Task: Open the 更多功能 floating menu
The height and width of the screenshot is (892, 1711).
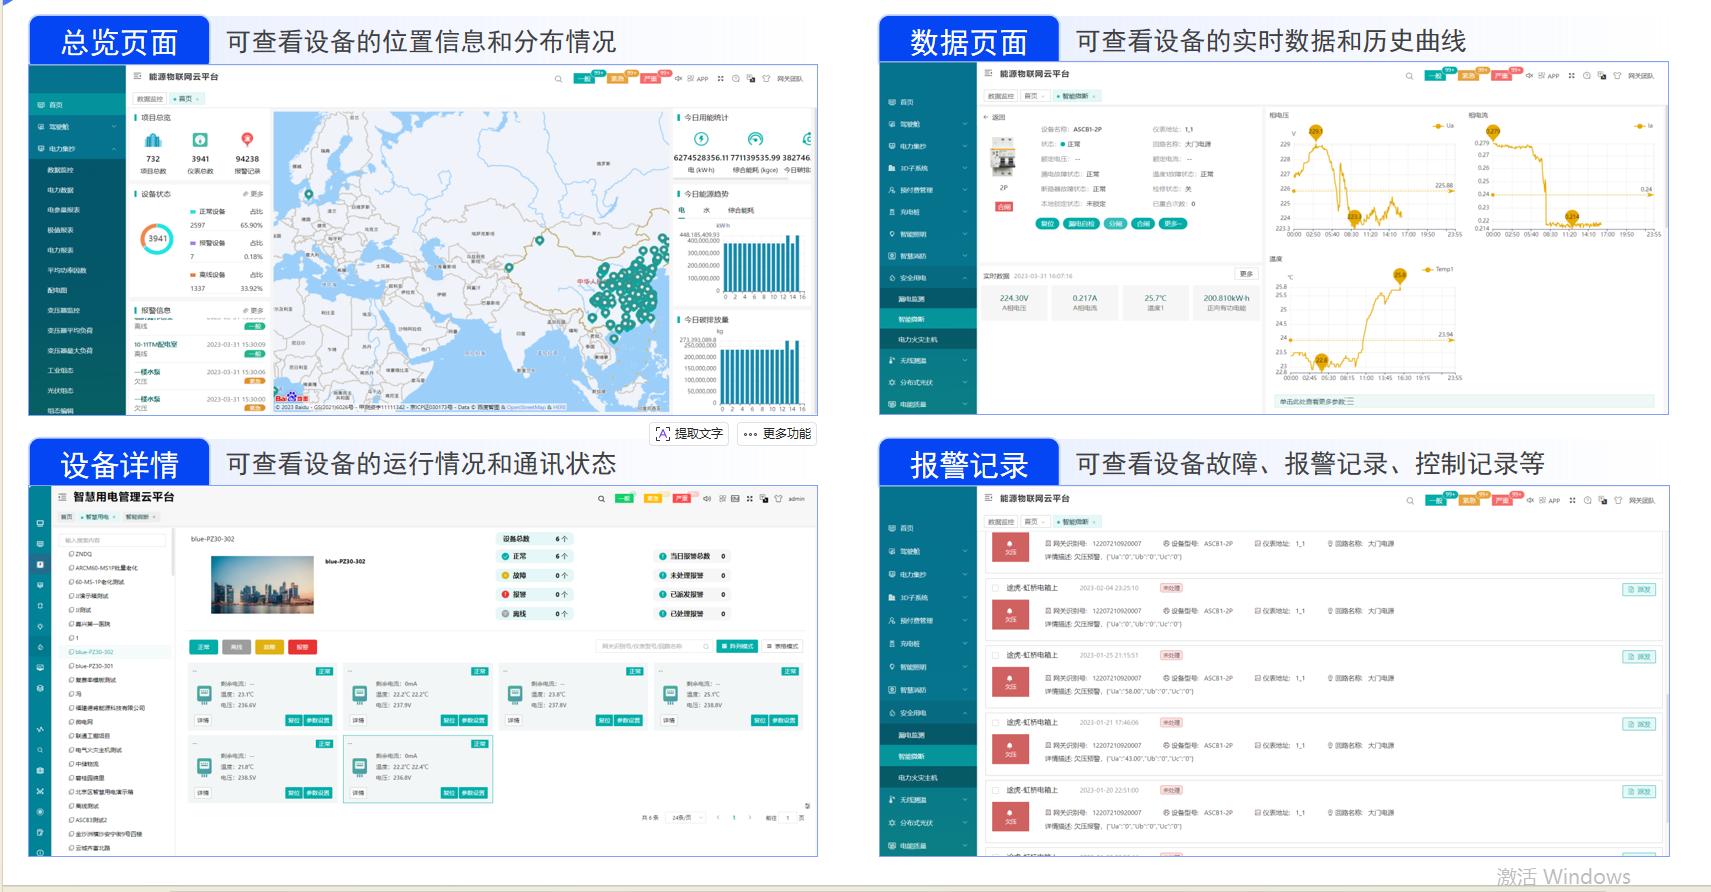Action: [x=776, y=434]
